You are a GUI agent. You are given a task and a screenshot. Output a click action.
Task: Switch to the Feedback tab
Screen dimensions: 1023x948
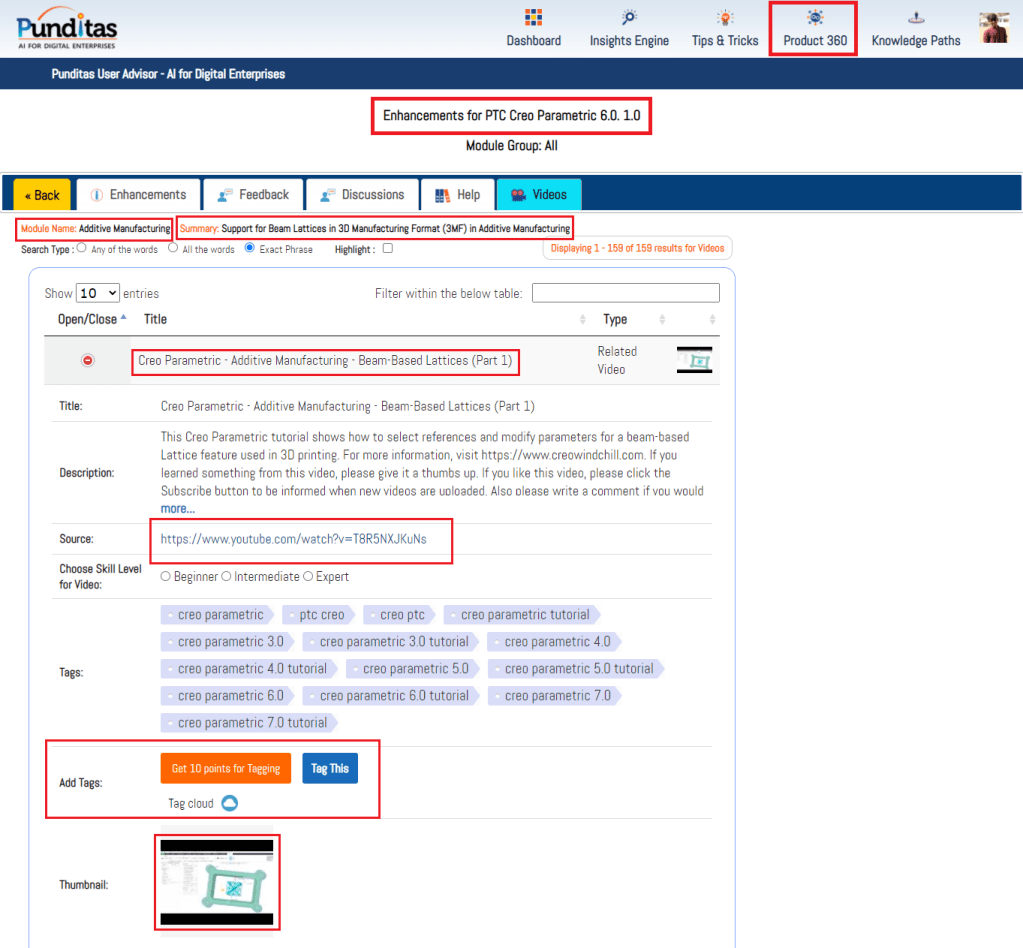pos(253,195)
